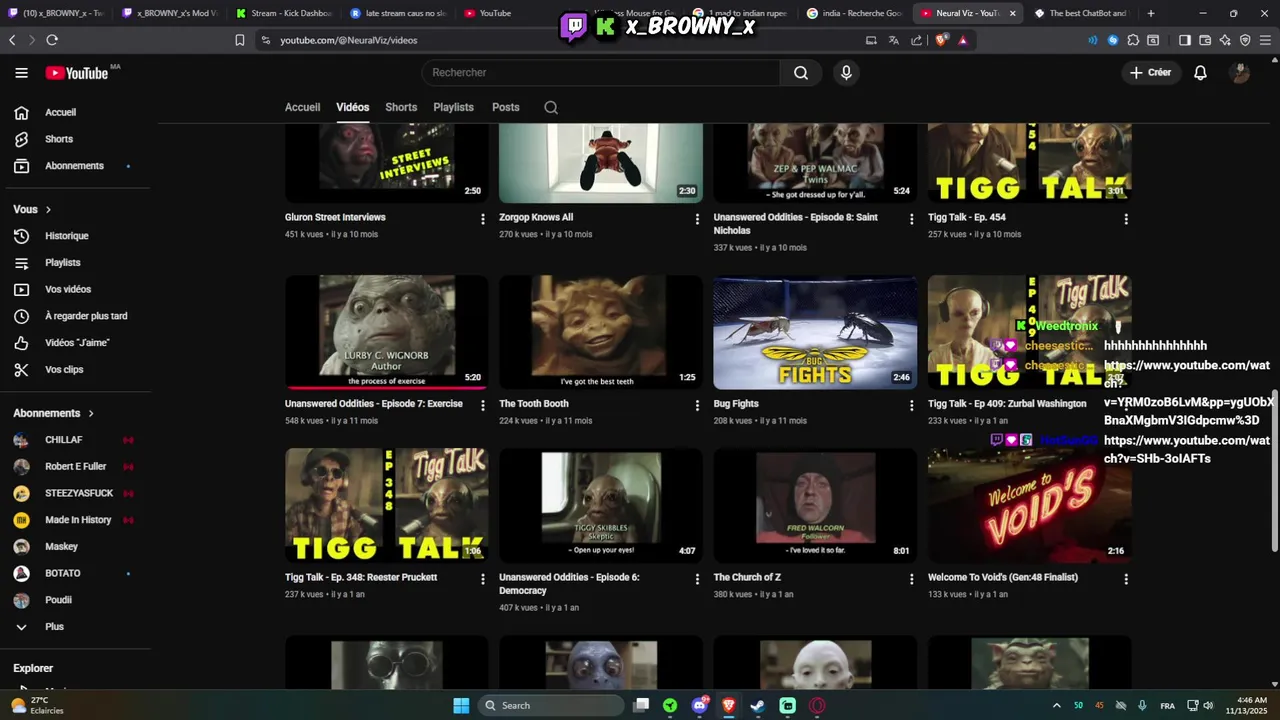Open Tigg Talk Ep. 348 title link

pos(361,577)
